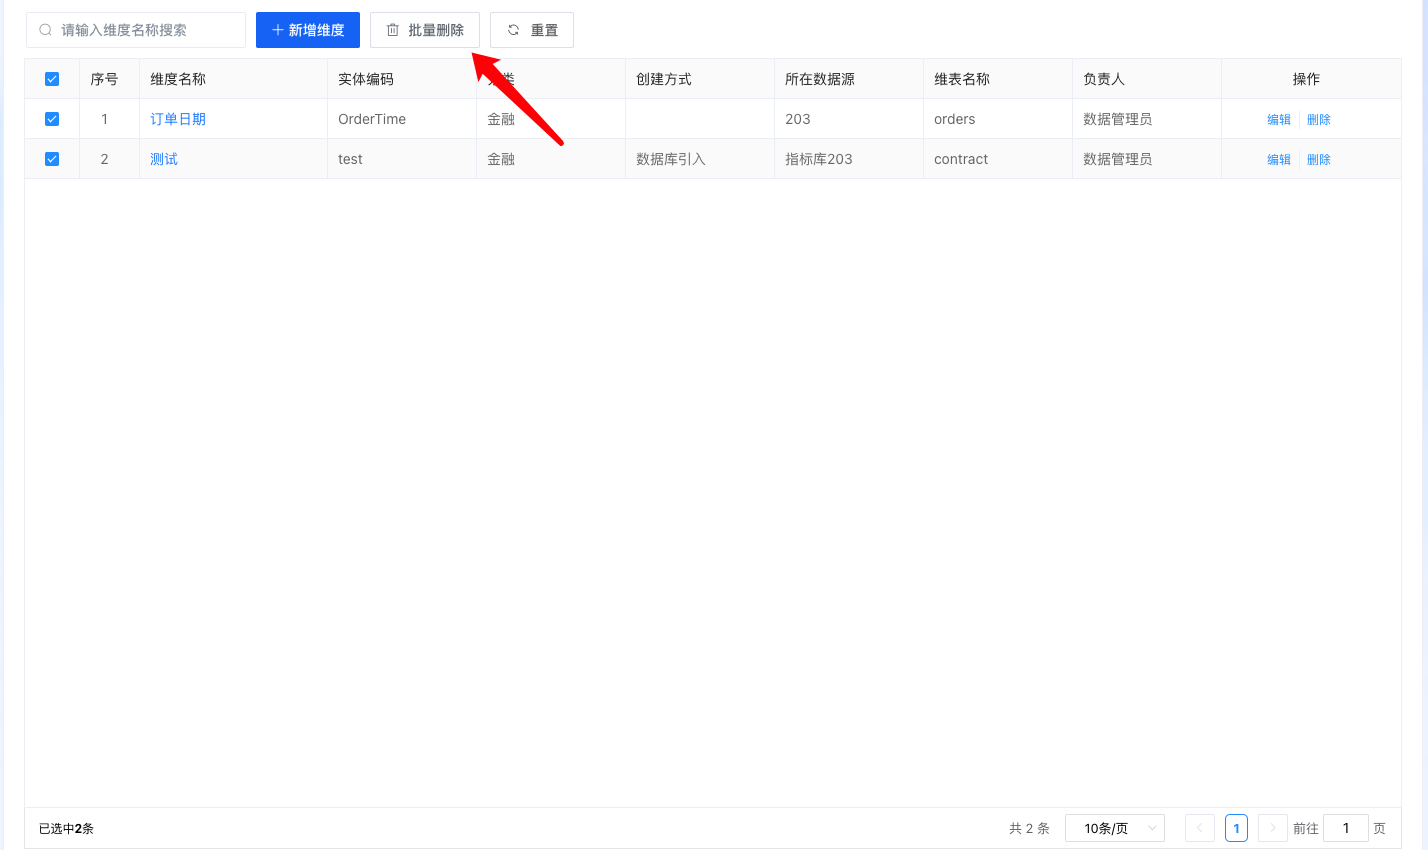
Task: Go to next page arrow
Action: [x=1273, y=828]
